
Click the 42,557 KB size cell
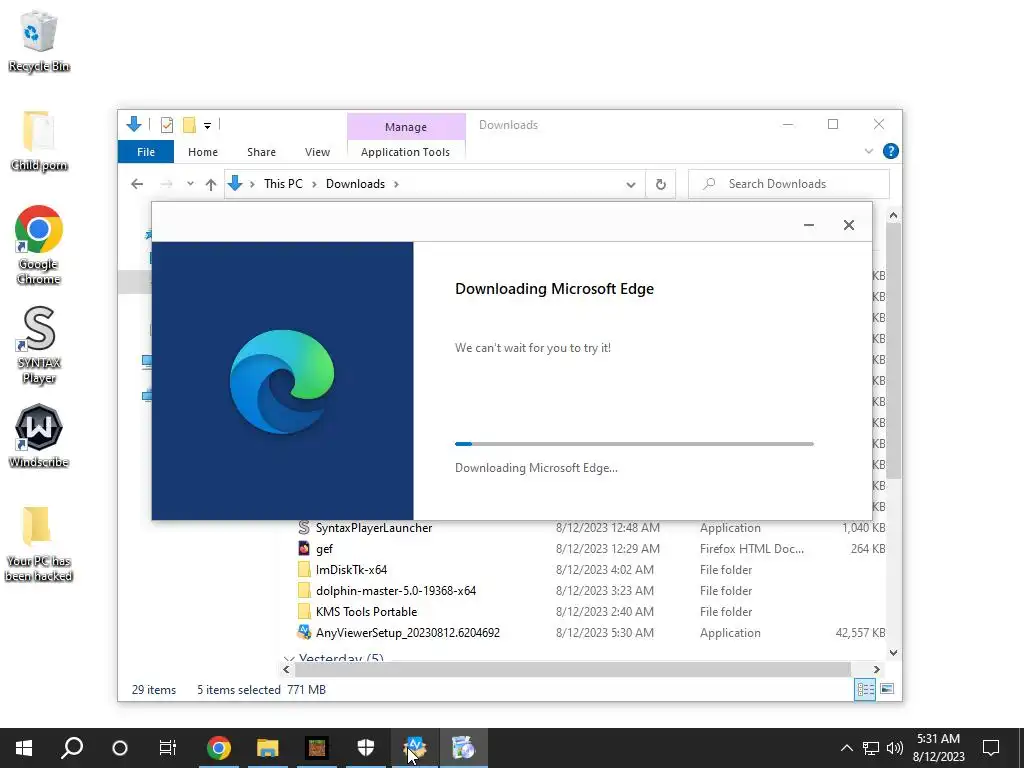860,633
